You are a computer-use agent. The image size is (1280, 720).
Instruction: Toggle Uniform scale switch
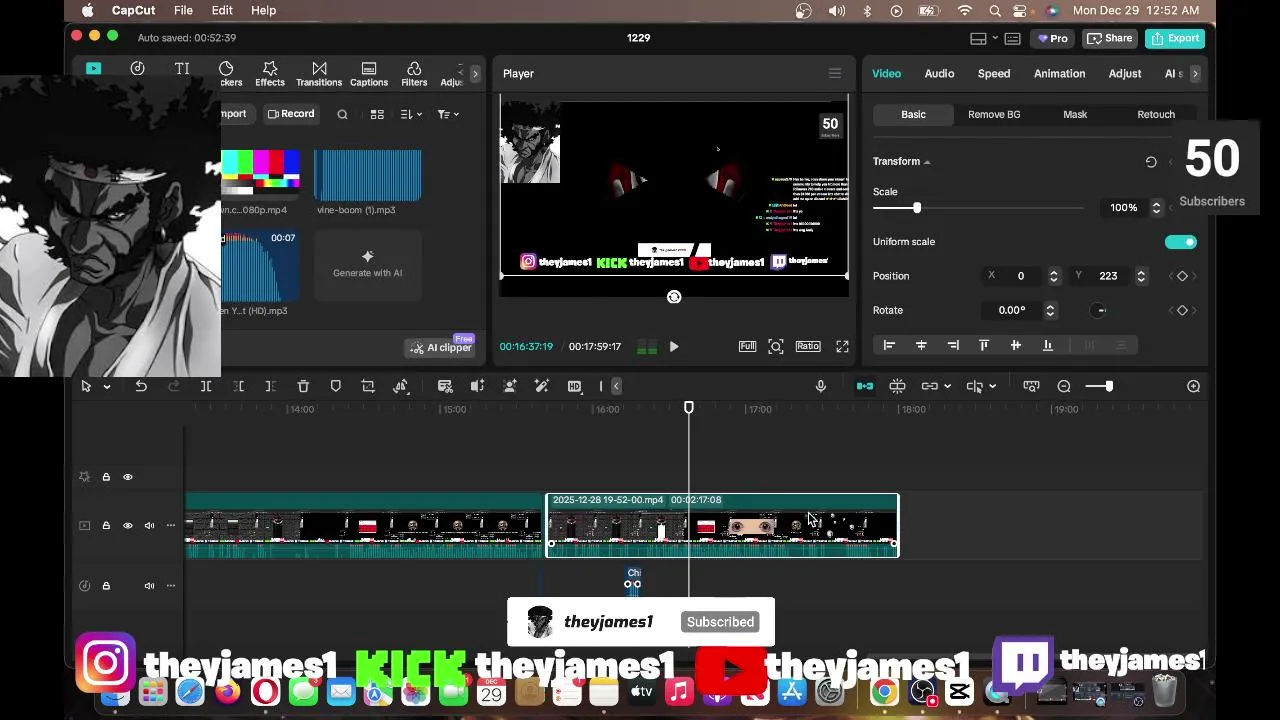pyautogui.click(x=1180, y=242)
